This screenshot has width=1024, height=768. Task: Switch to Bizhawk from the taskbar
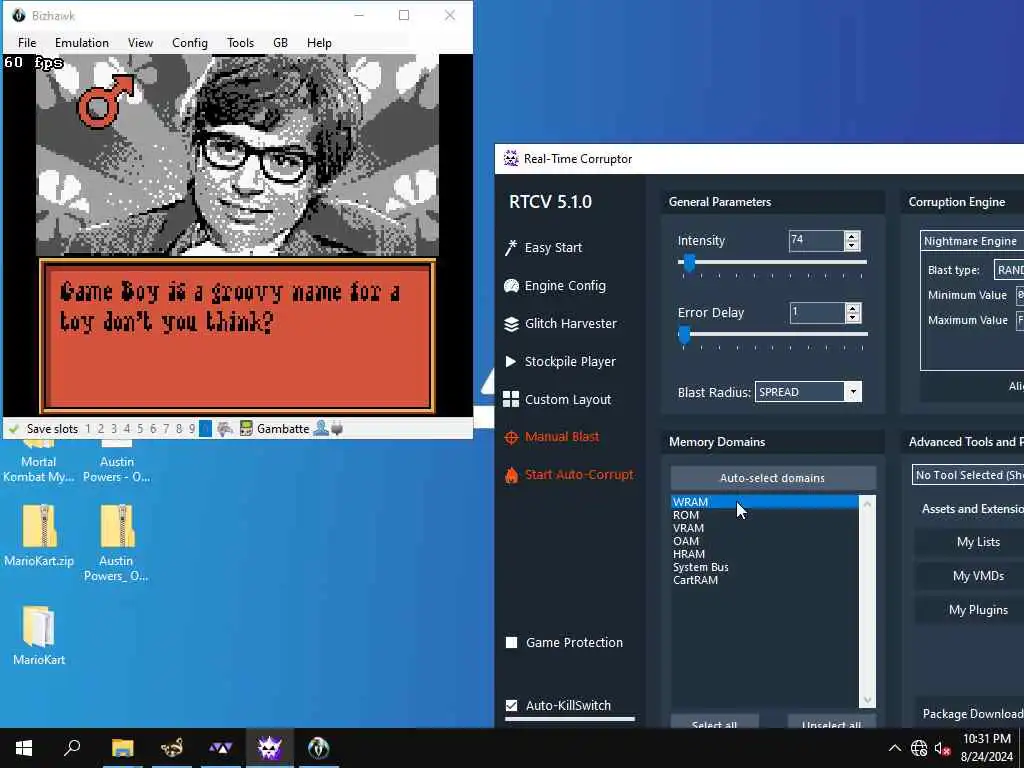(319, 748)
